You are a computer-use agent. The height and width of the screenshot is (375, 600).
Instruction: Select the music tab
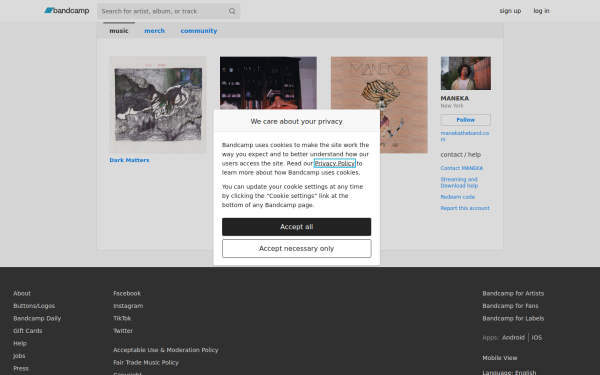[x=119, y=31]
